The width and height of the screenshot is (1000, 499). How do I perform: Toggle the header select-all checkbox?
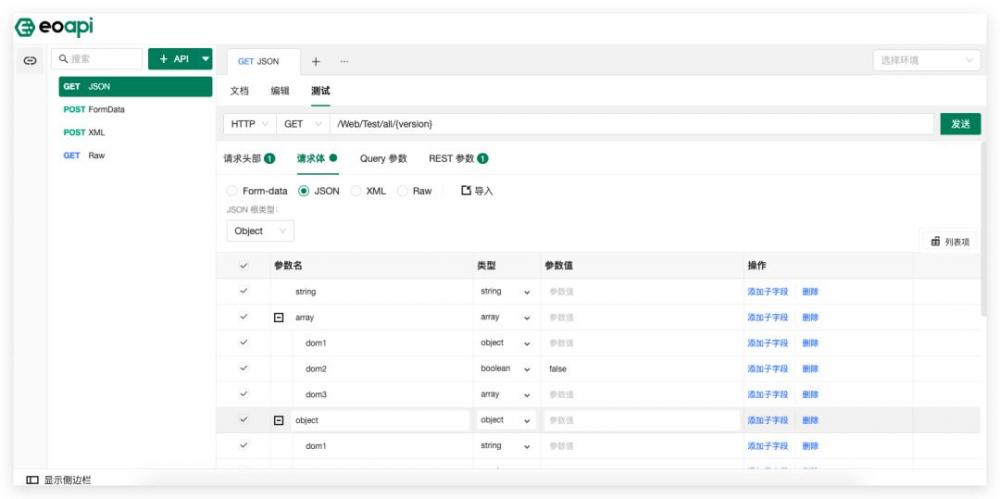pyautogui.click(x=243, y=266)
